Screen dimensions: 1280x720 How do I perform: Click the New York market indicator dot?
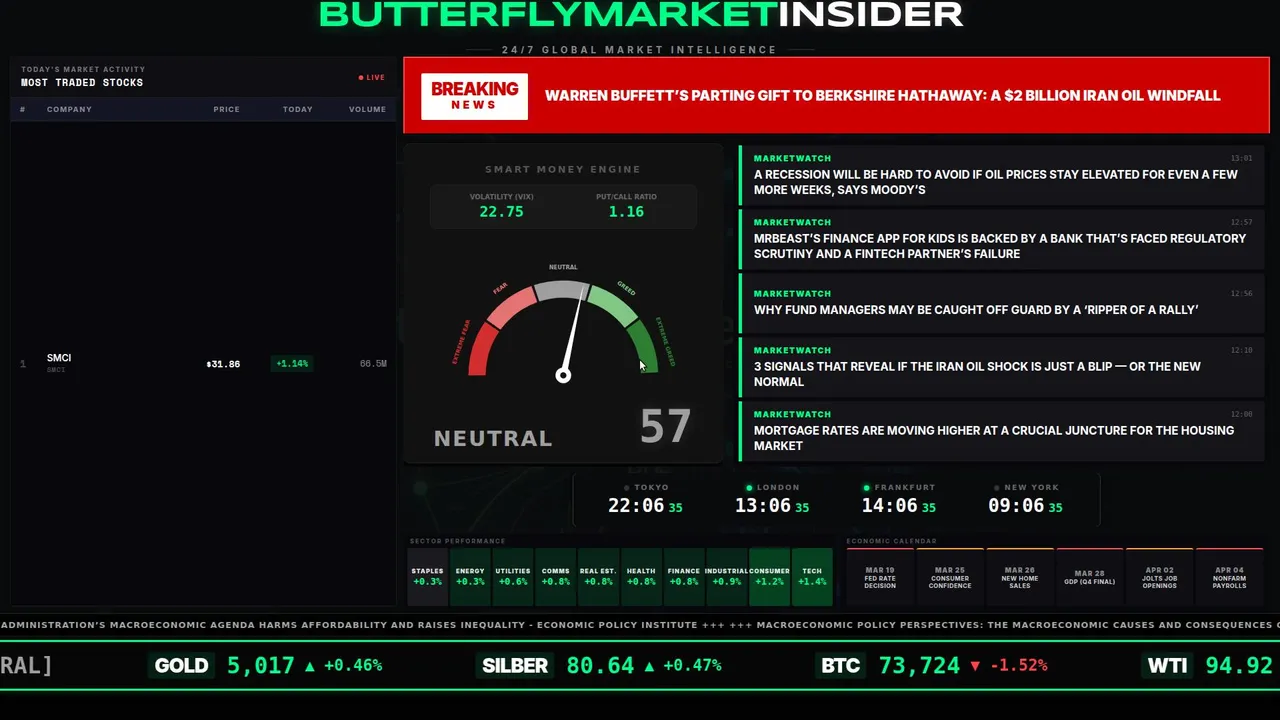coord(996,488)
